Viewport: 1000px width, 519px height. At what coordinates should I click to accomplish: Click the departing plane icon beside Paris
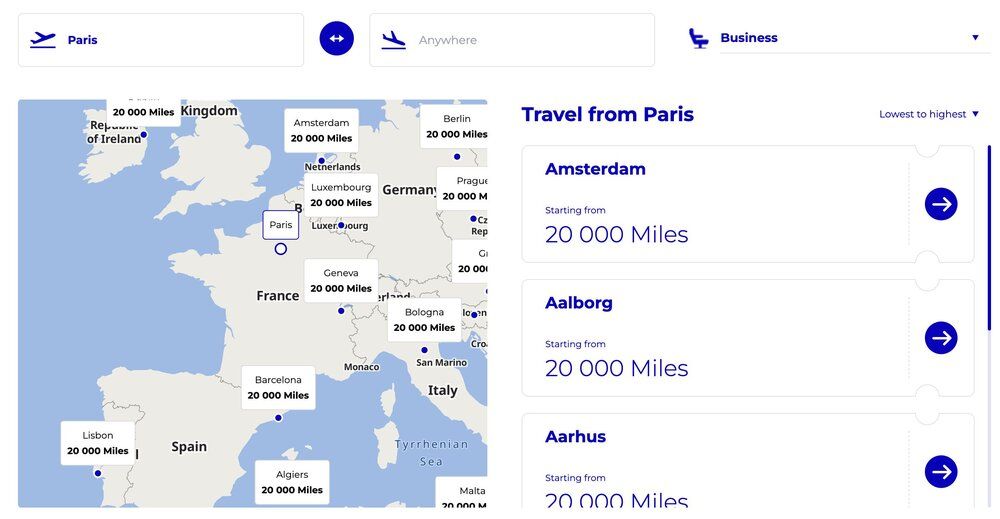click(x=43, y=40)
